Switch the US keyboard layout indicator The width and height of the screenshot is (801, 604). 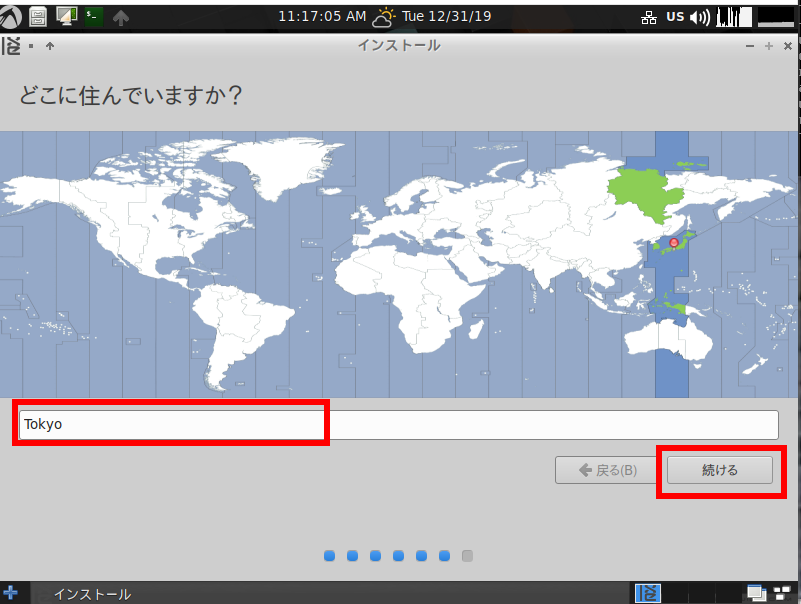pyautogui.click(x=675, y=17)
